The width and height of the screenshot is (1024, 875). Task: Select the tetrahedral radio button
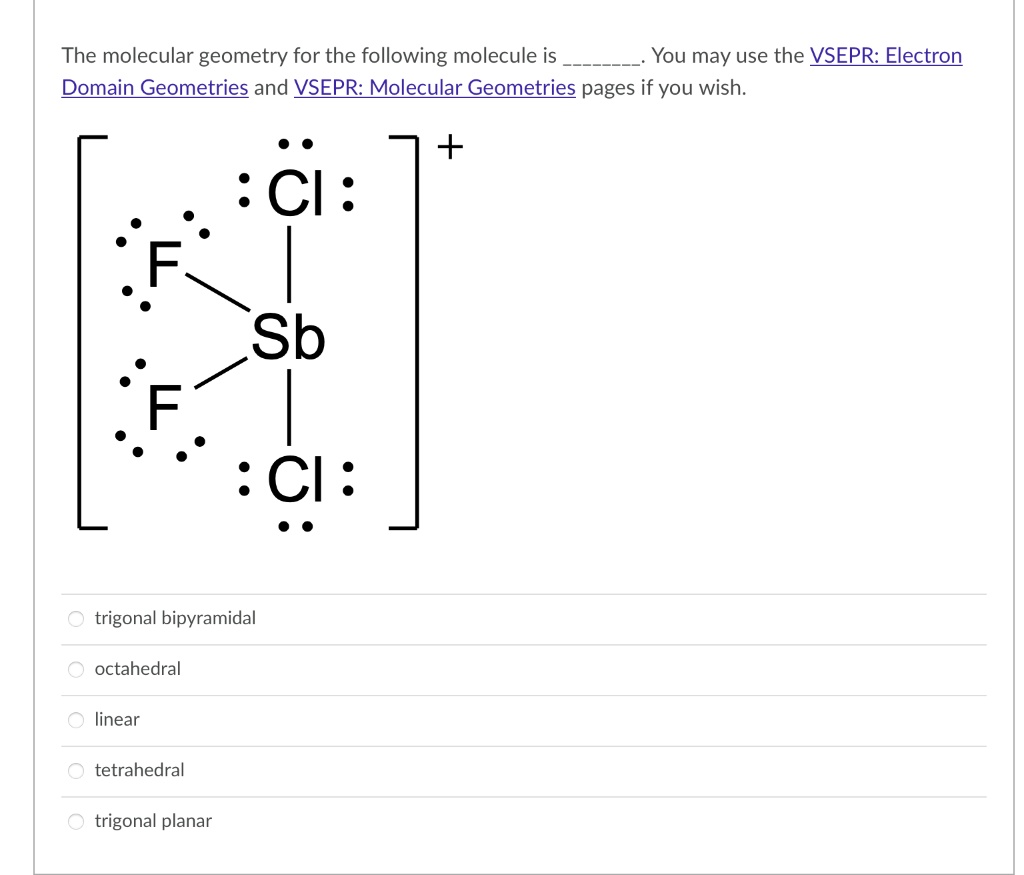(x=77, y=770)
